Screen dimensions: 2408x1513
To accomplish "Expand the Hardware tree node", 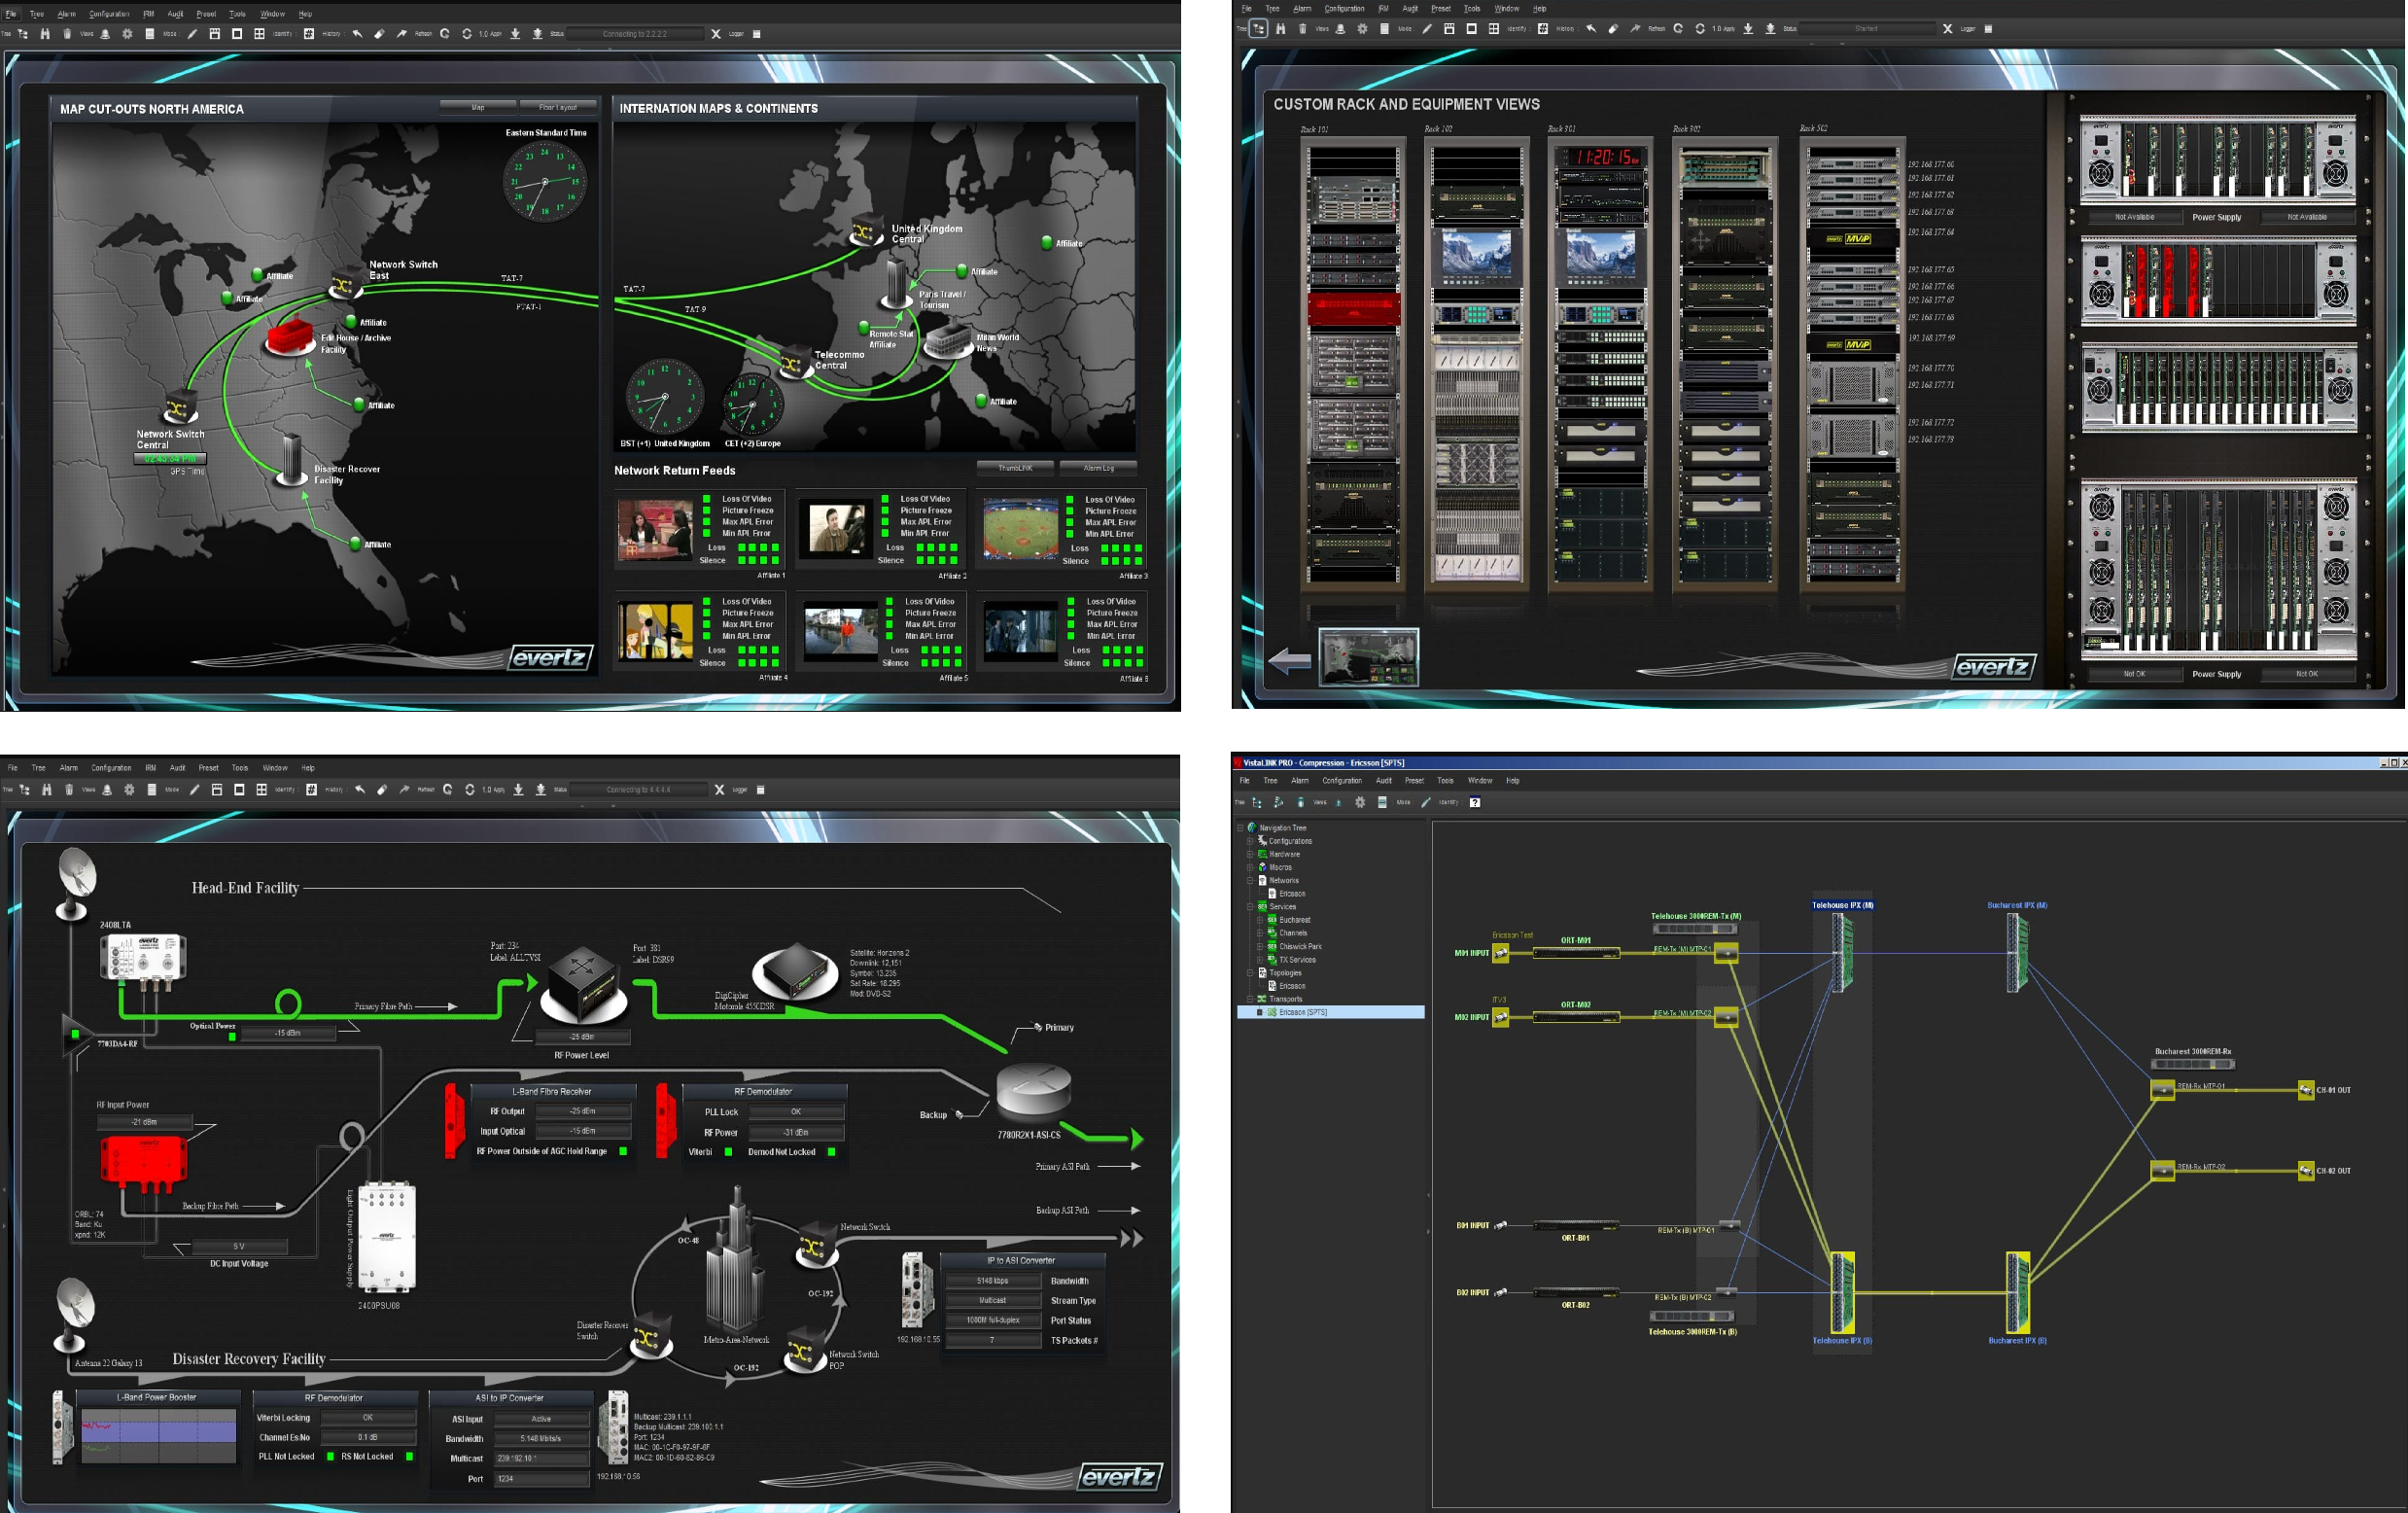I will coord(1250,854).
